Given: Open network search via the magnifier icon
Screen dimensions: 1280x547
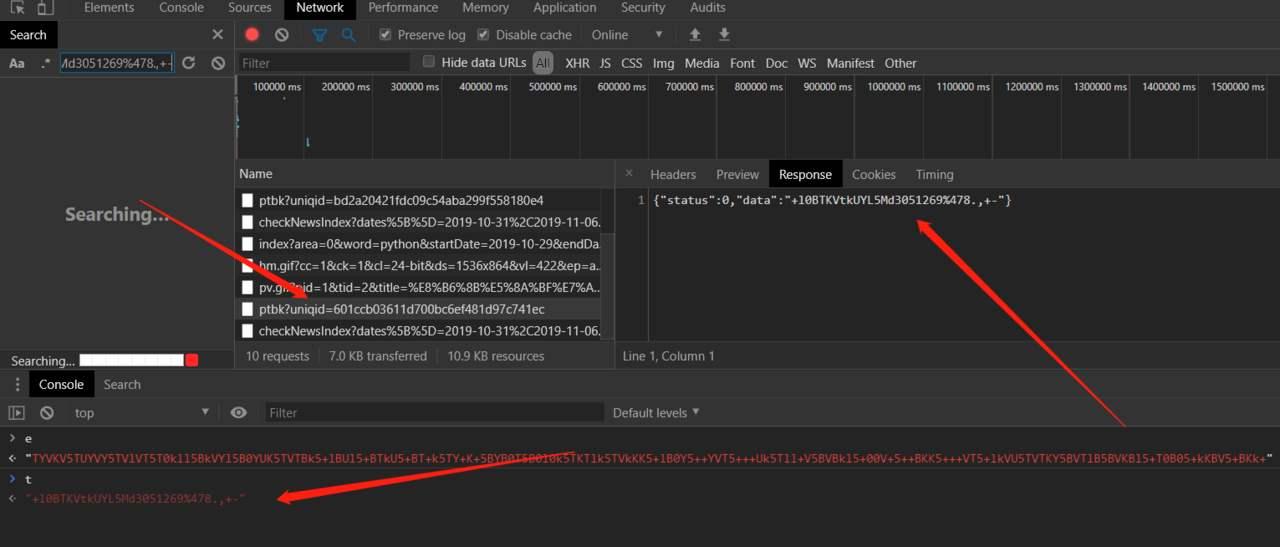Looking at the screenshot, I should [x=348, y=34].
